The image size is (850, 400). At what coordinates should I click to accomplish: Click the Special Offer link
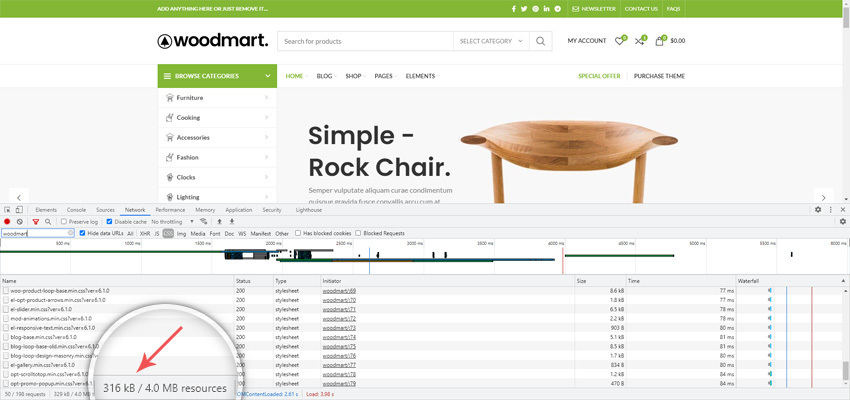tap(599, 76)
